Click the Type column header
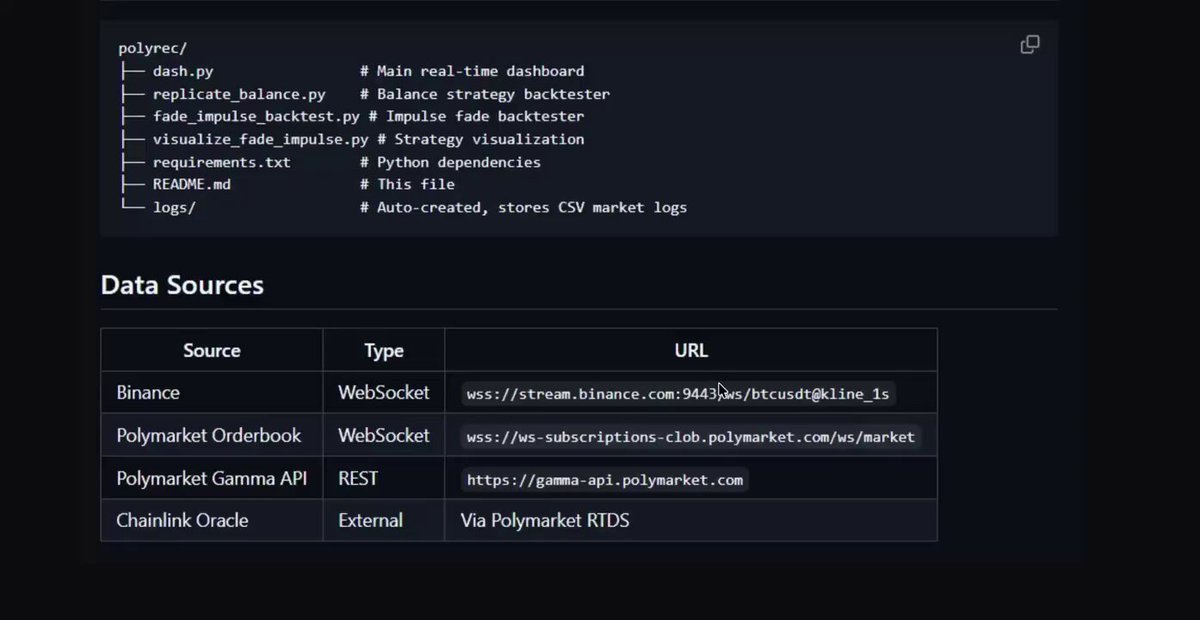 click(x=384, y=350)
